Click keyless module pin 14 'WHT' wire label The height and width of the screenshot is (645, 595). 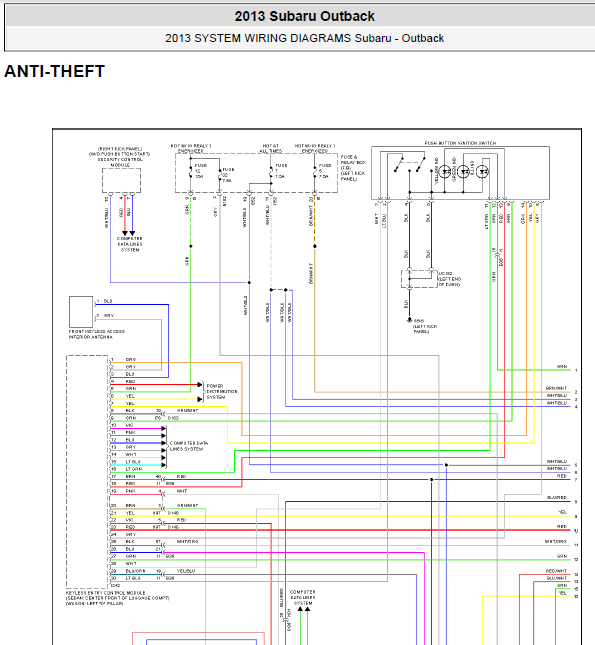pyautogui.click(x=131, y=454)
